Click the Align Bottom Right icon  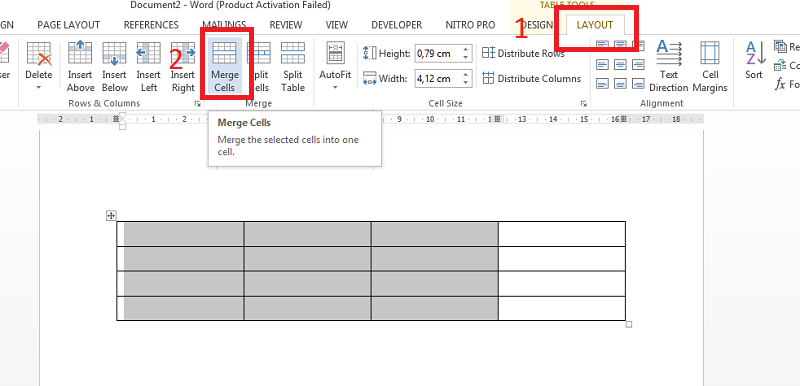click(638, 83)
